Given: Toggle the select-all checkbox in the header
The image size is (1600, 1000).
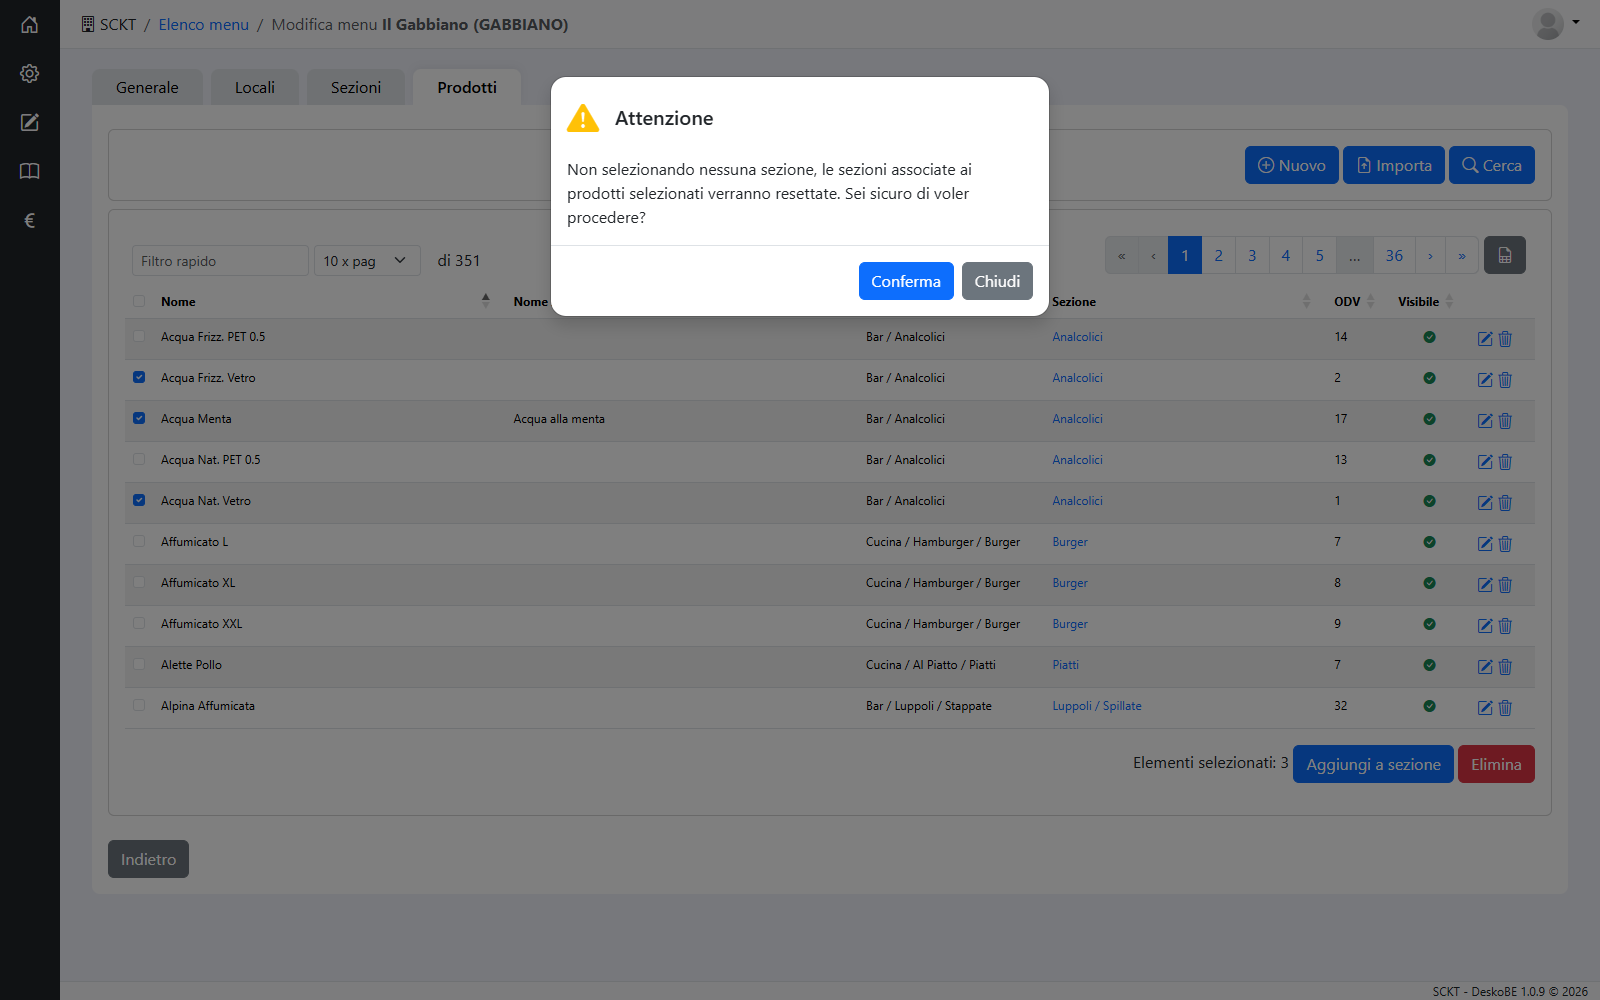Looking at the screenshot, I should (139, 301).
